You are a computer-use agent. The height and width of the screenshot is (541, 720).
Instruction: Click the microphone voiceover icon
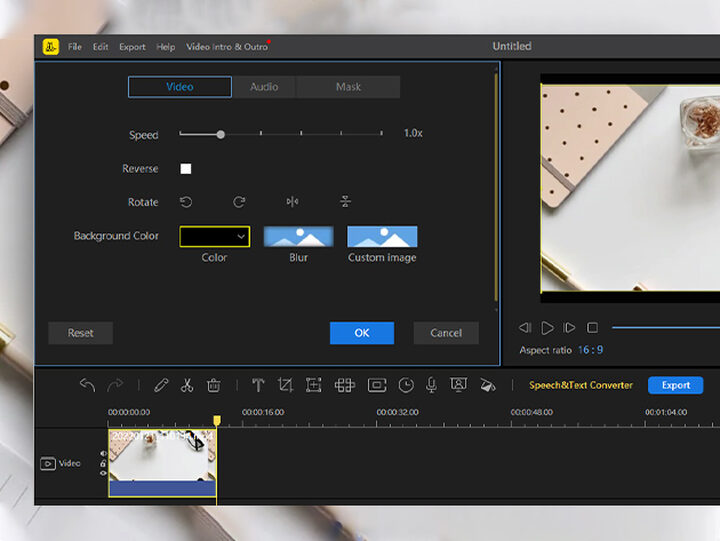tap(432, 385)
